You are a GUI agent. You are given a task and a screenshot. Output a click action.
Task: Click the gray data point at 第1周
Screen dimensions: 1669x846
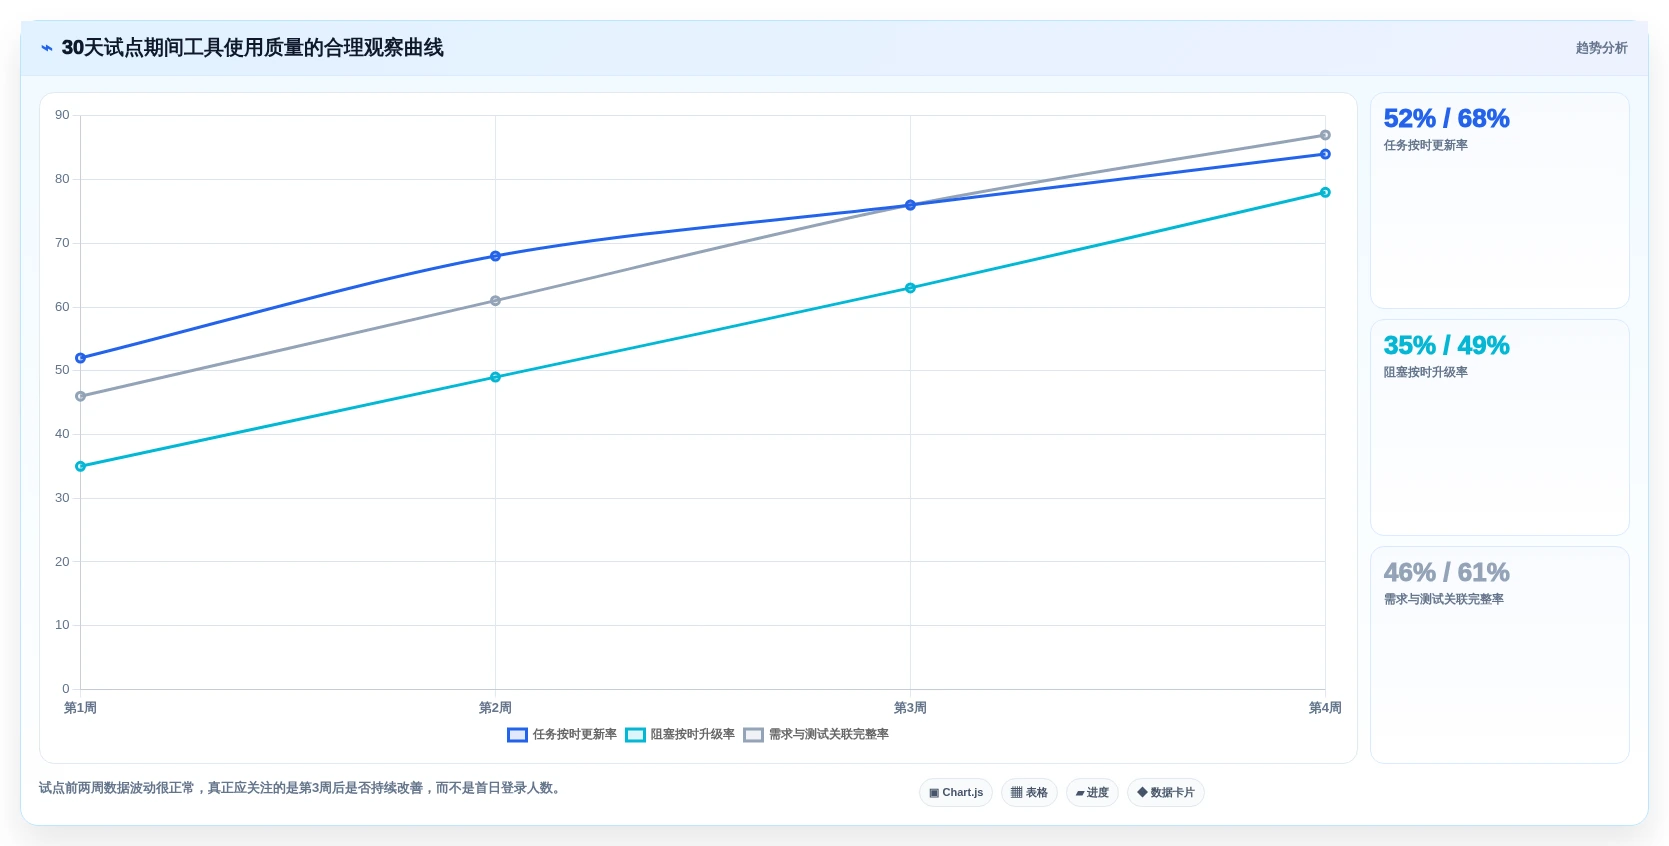pos(81,396)
